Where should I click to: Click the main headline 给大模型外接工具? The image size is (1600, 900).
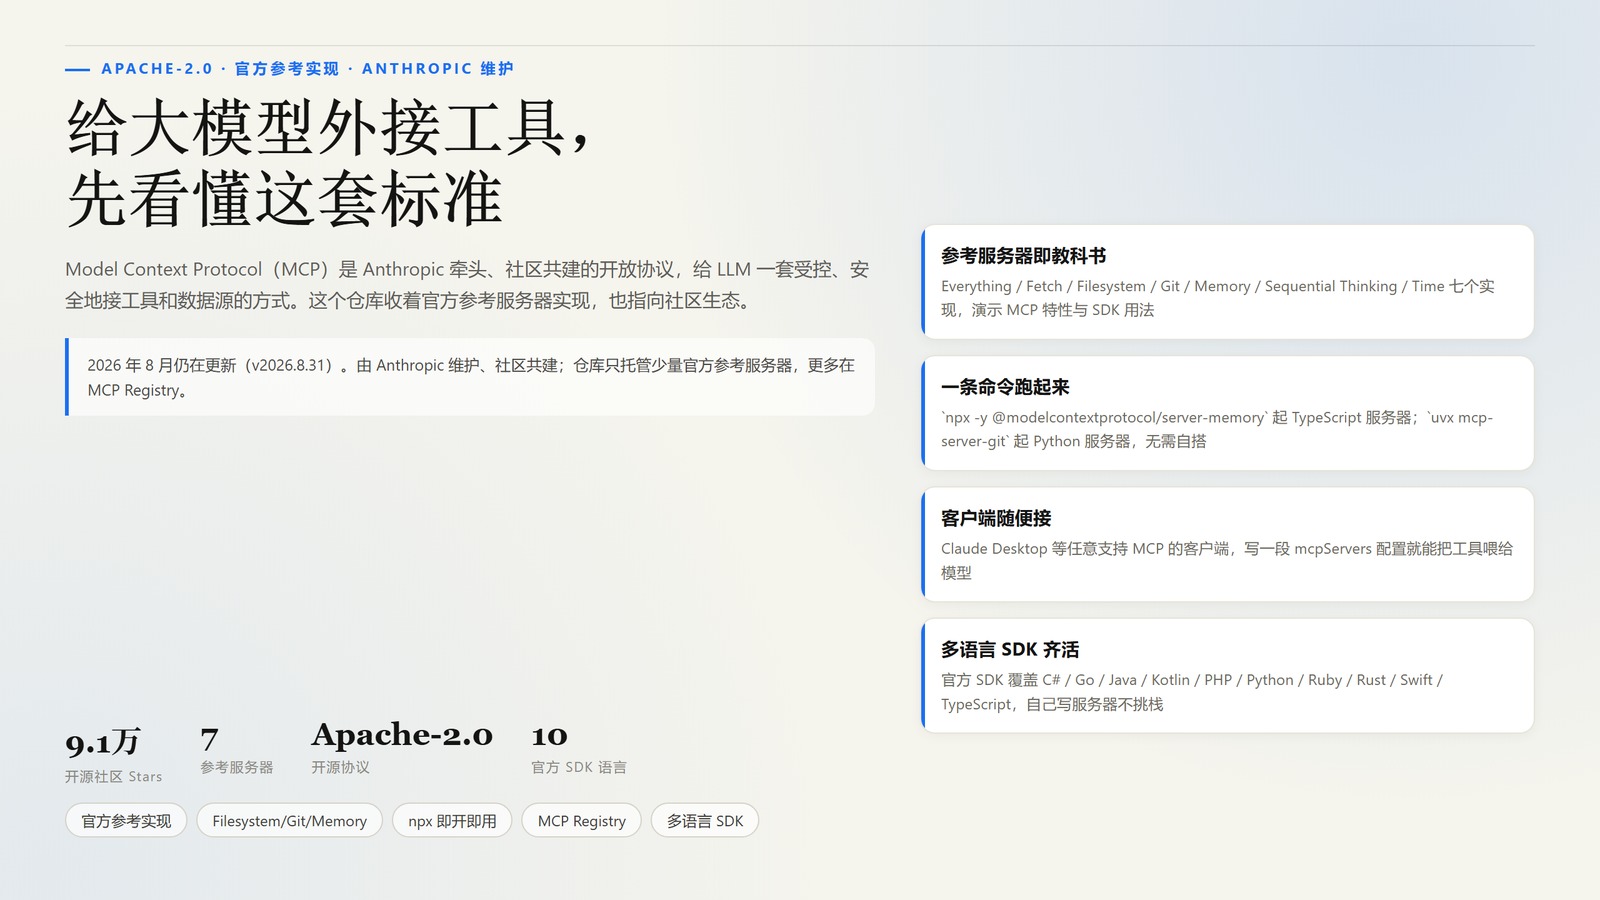coord(328,128)
